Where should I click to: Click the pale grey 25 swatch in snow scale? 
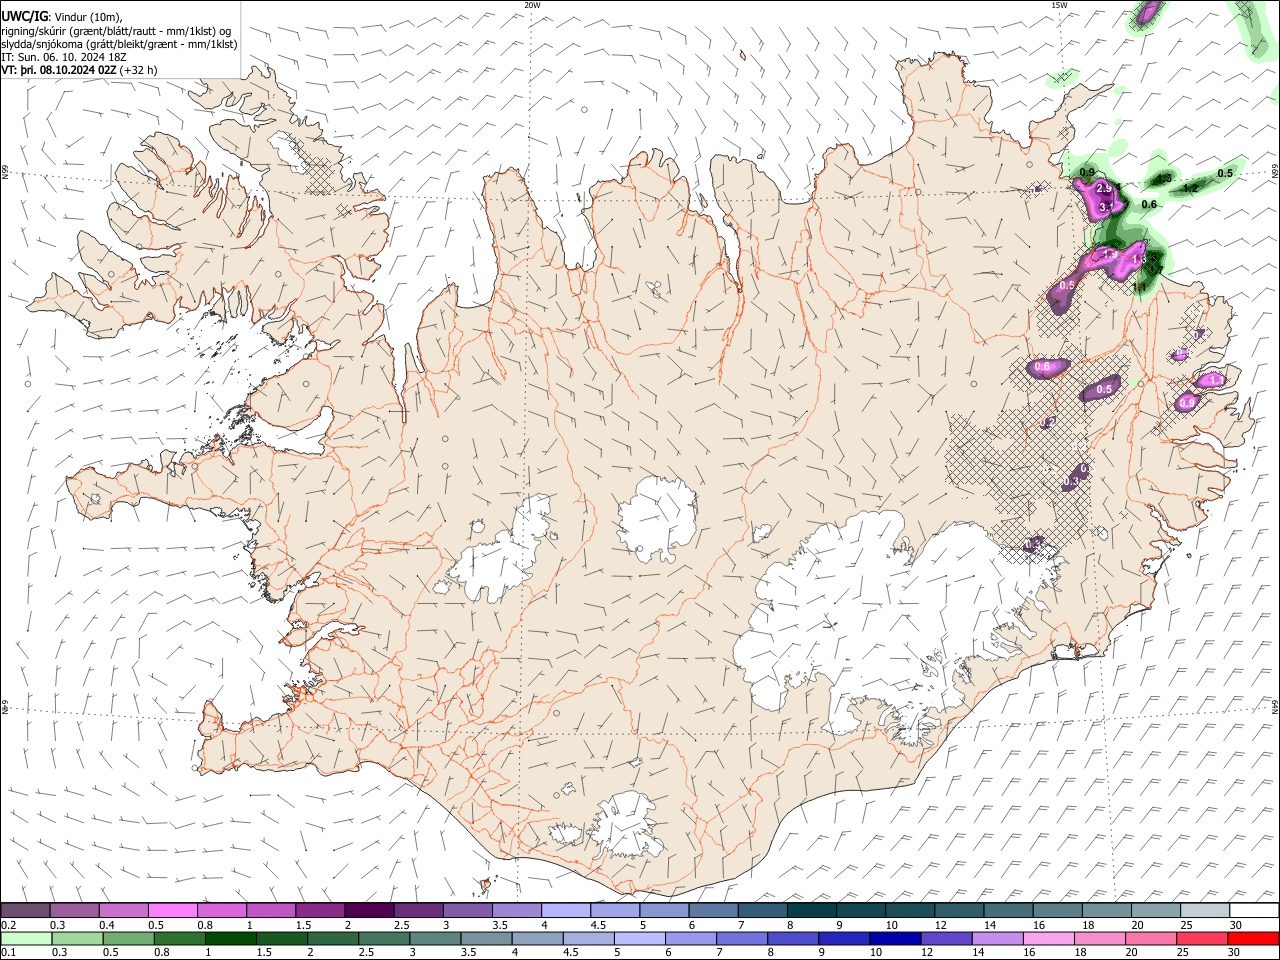click(x=1204, y=911)
